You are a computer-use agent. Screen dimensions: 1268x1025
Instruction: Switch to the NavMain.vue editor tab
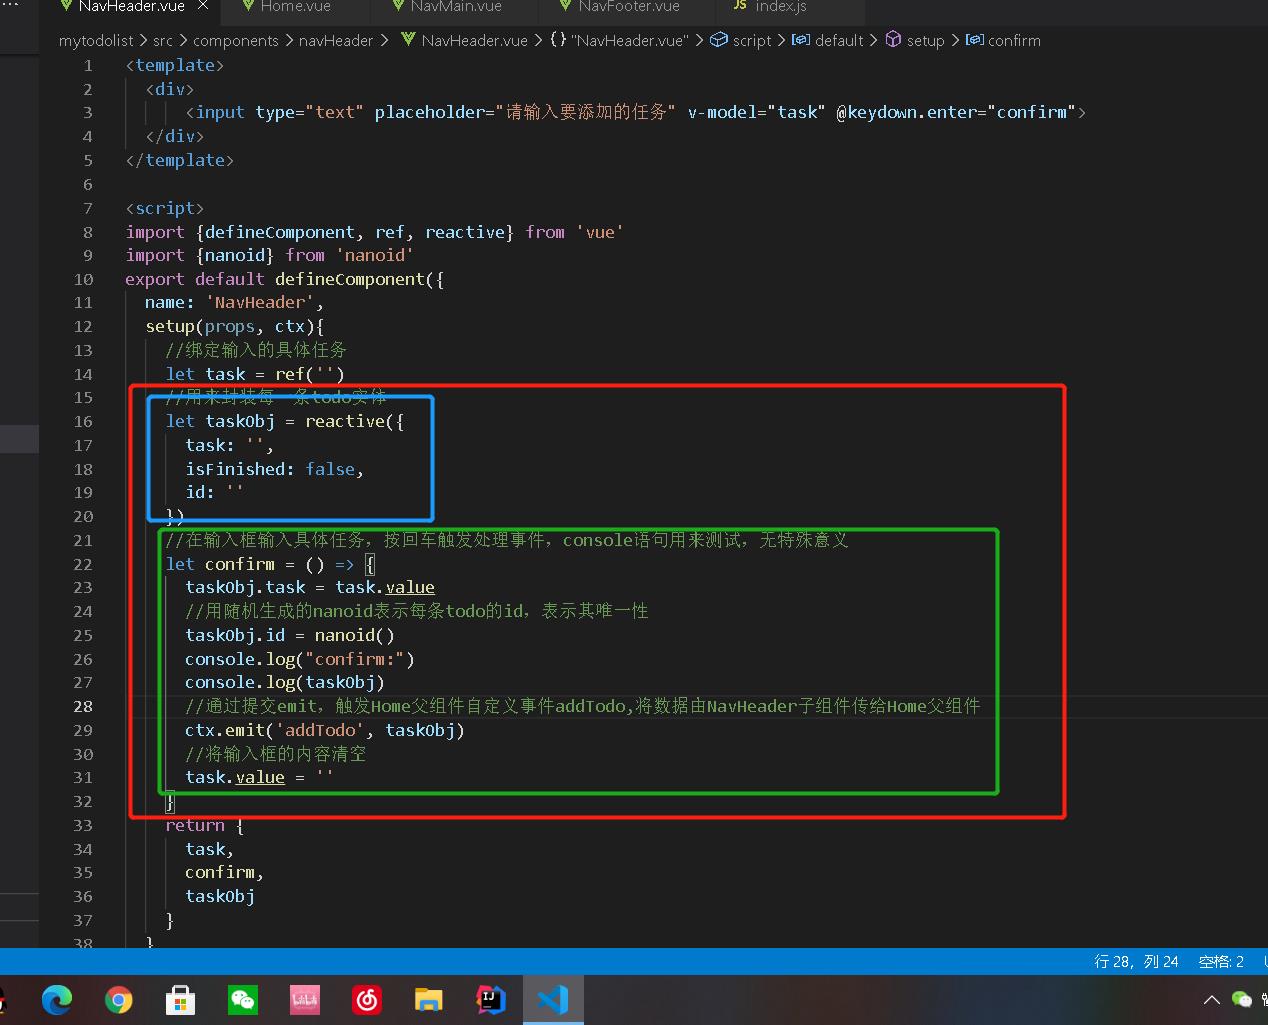(456, 7)
